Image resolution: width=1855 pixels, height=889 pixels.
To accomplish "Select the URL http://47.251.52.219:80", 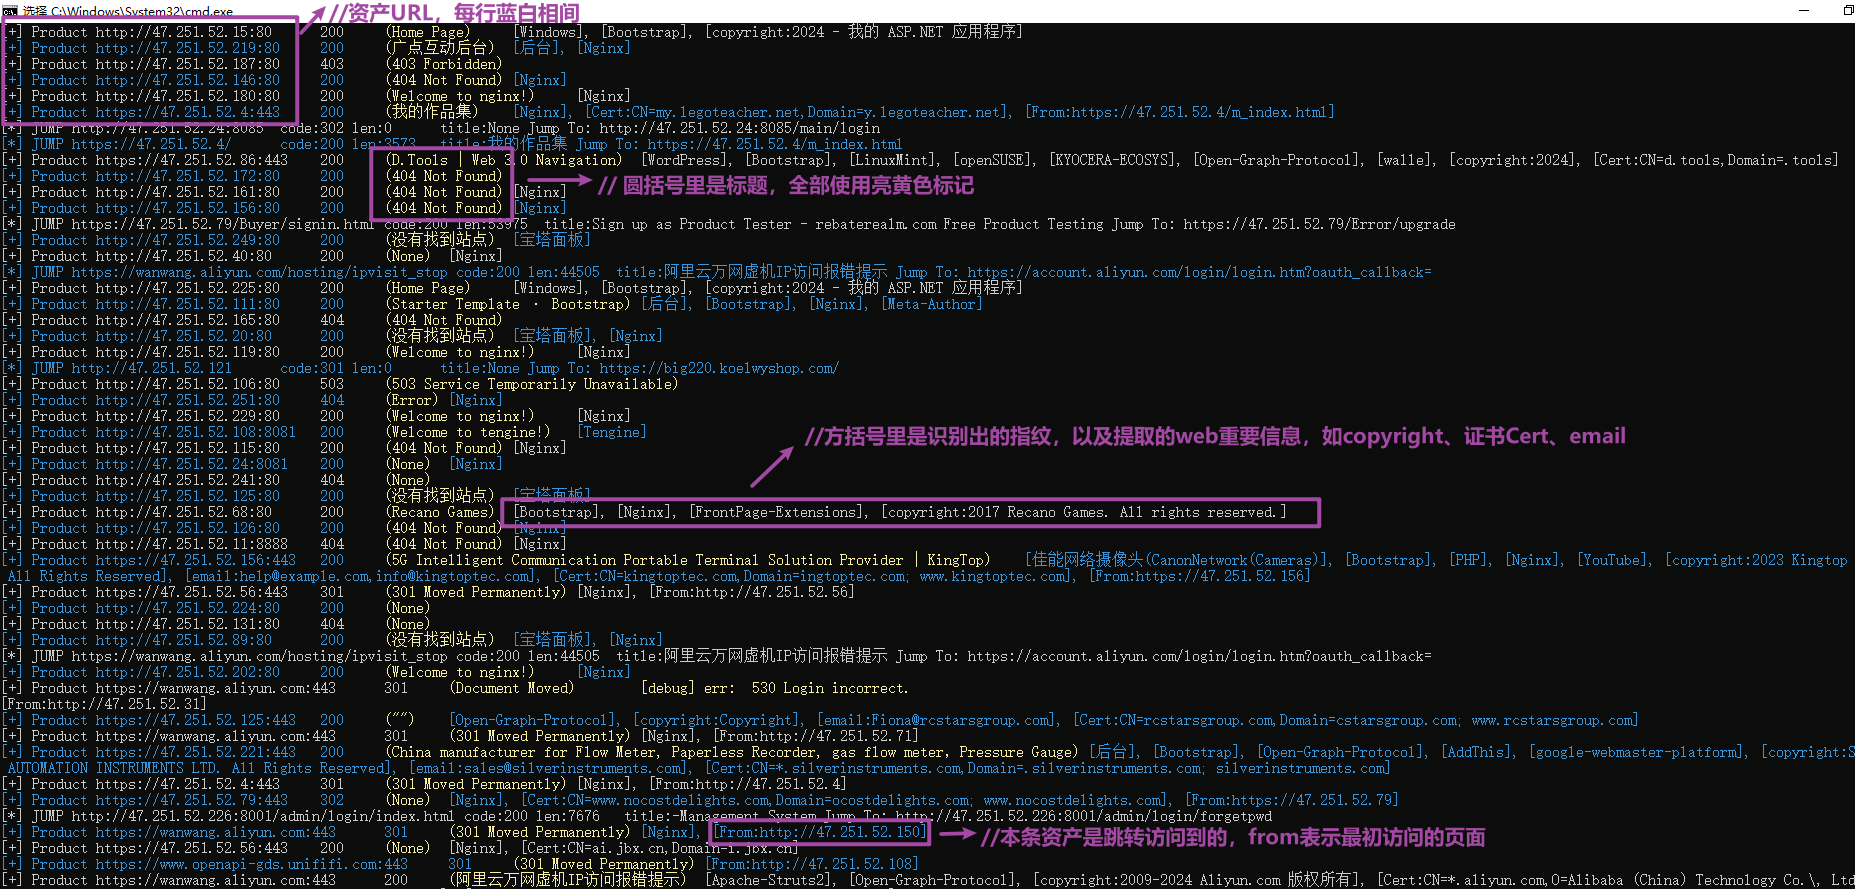I will coord(187,48).
